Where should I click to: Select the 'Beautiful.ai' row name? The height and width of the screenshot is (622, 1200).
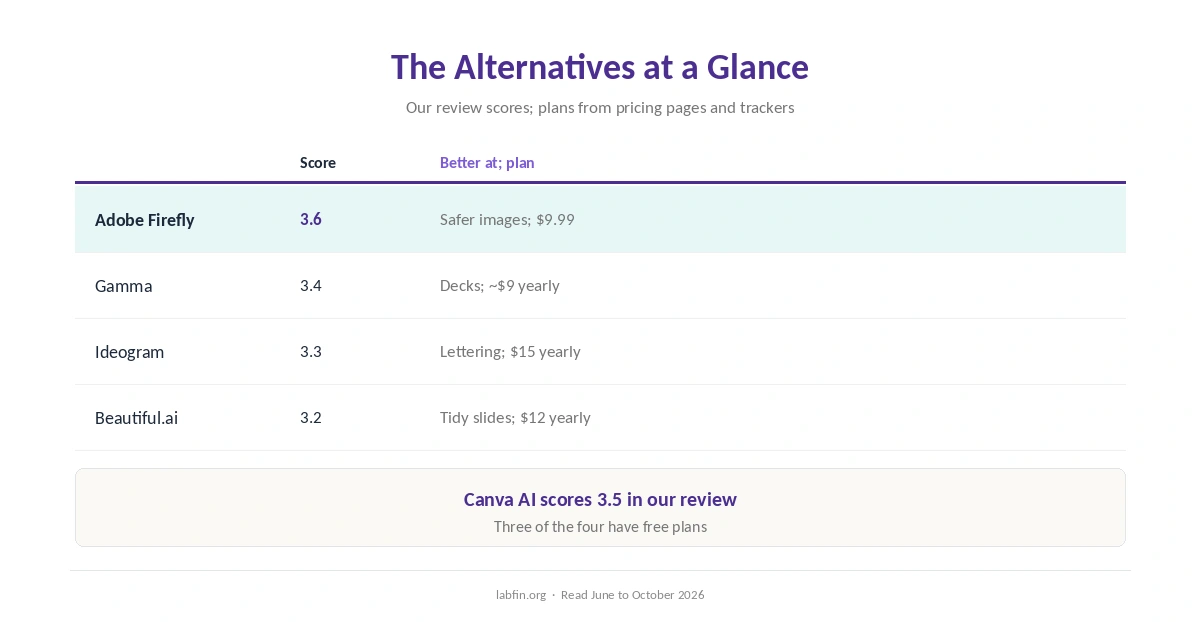[136, 418]
